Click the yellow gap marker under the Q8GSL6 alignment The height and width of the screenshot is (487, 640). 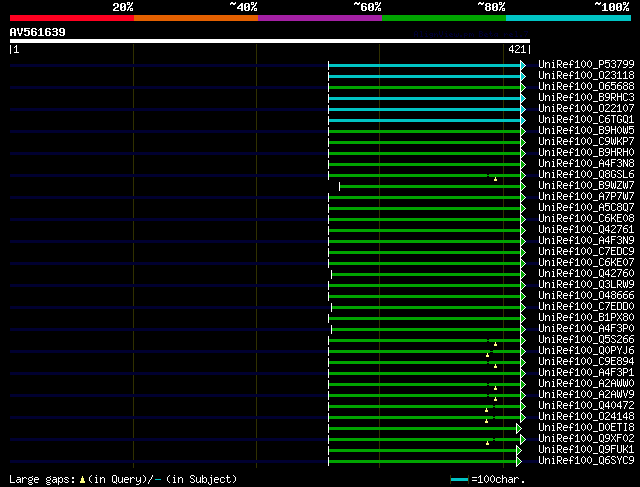(496, 179)
